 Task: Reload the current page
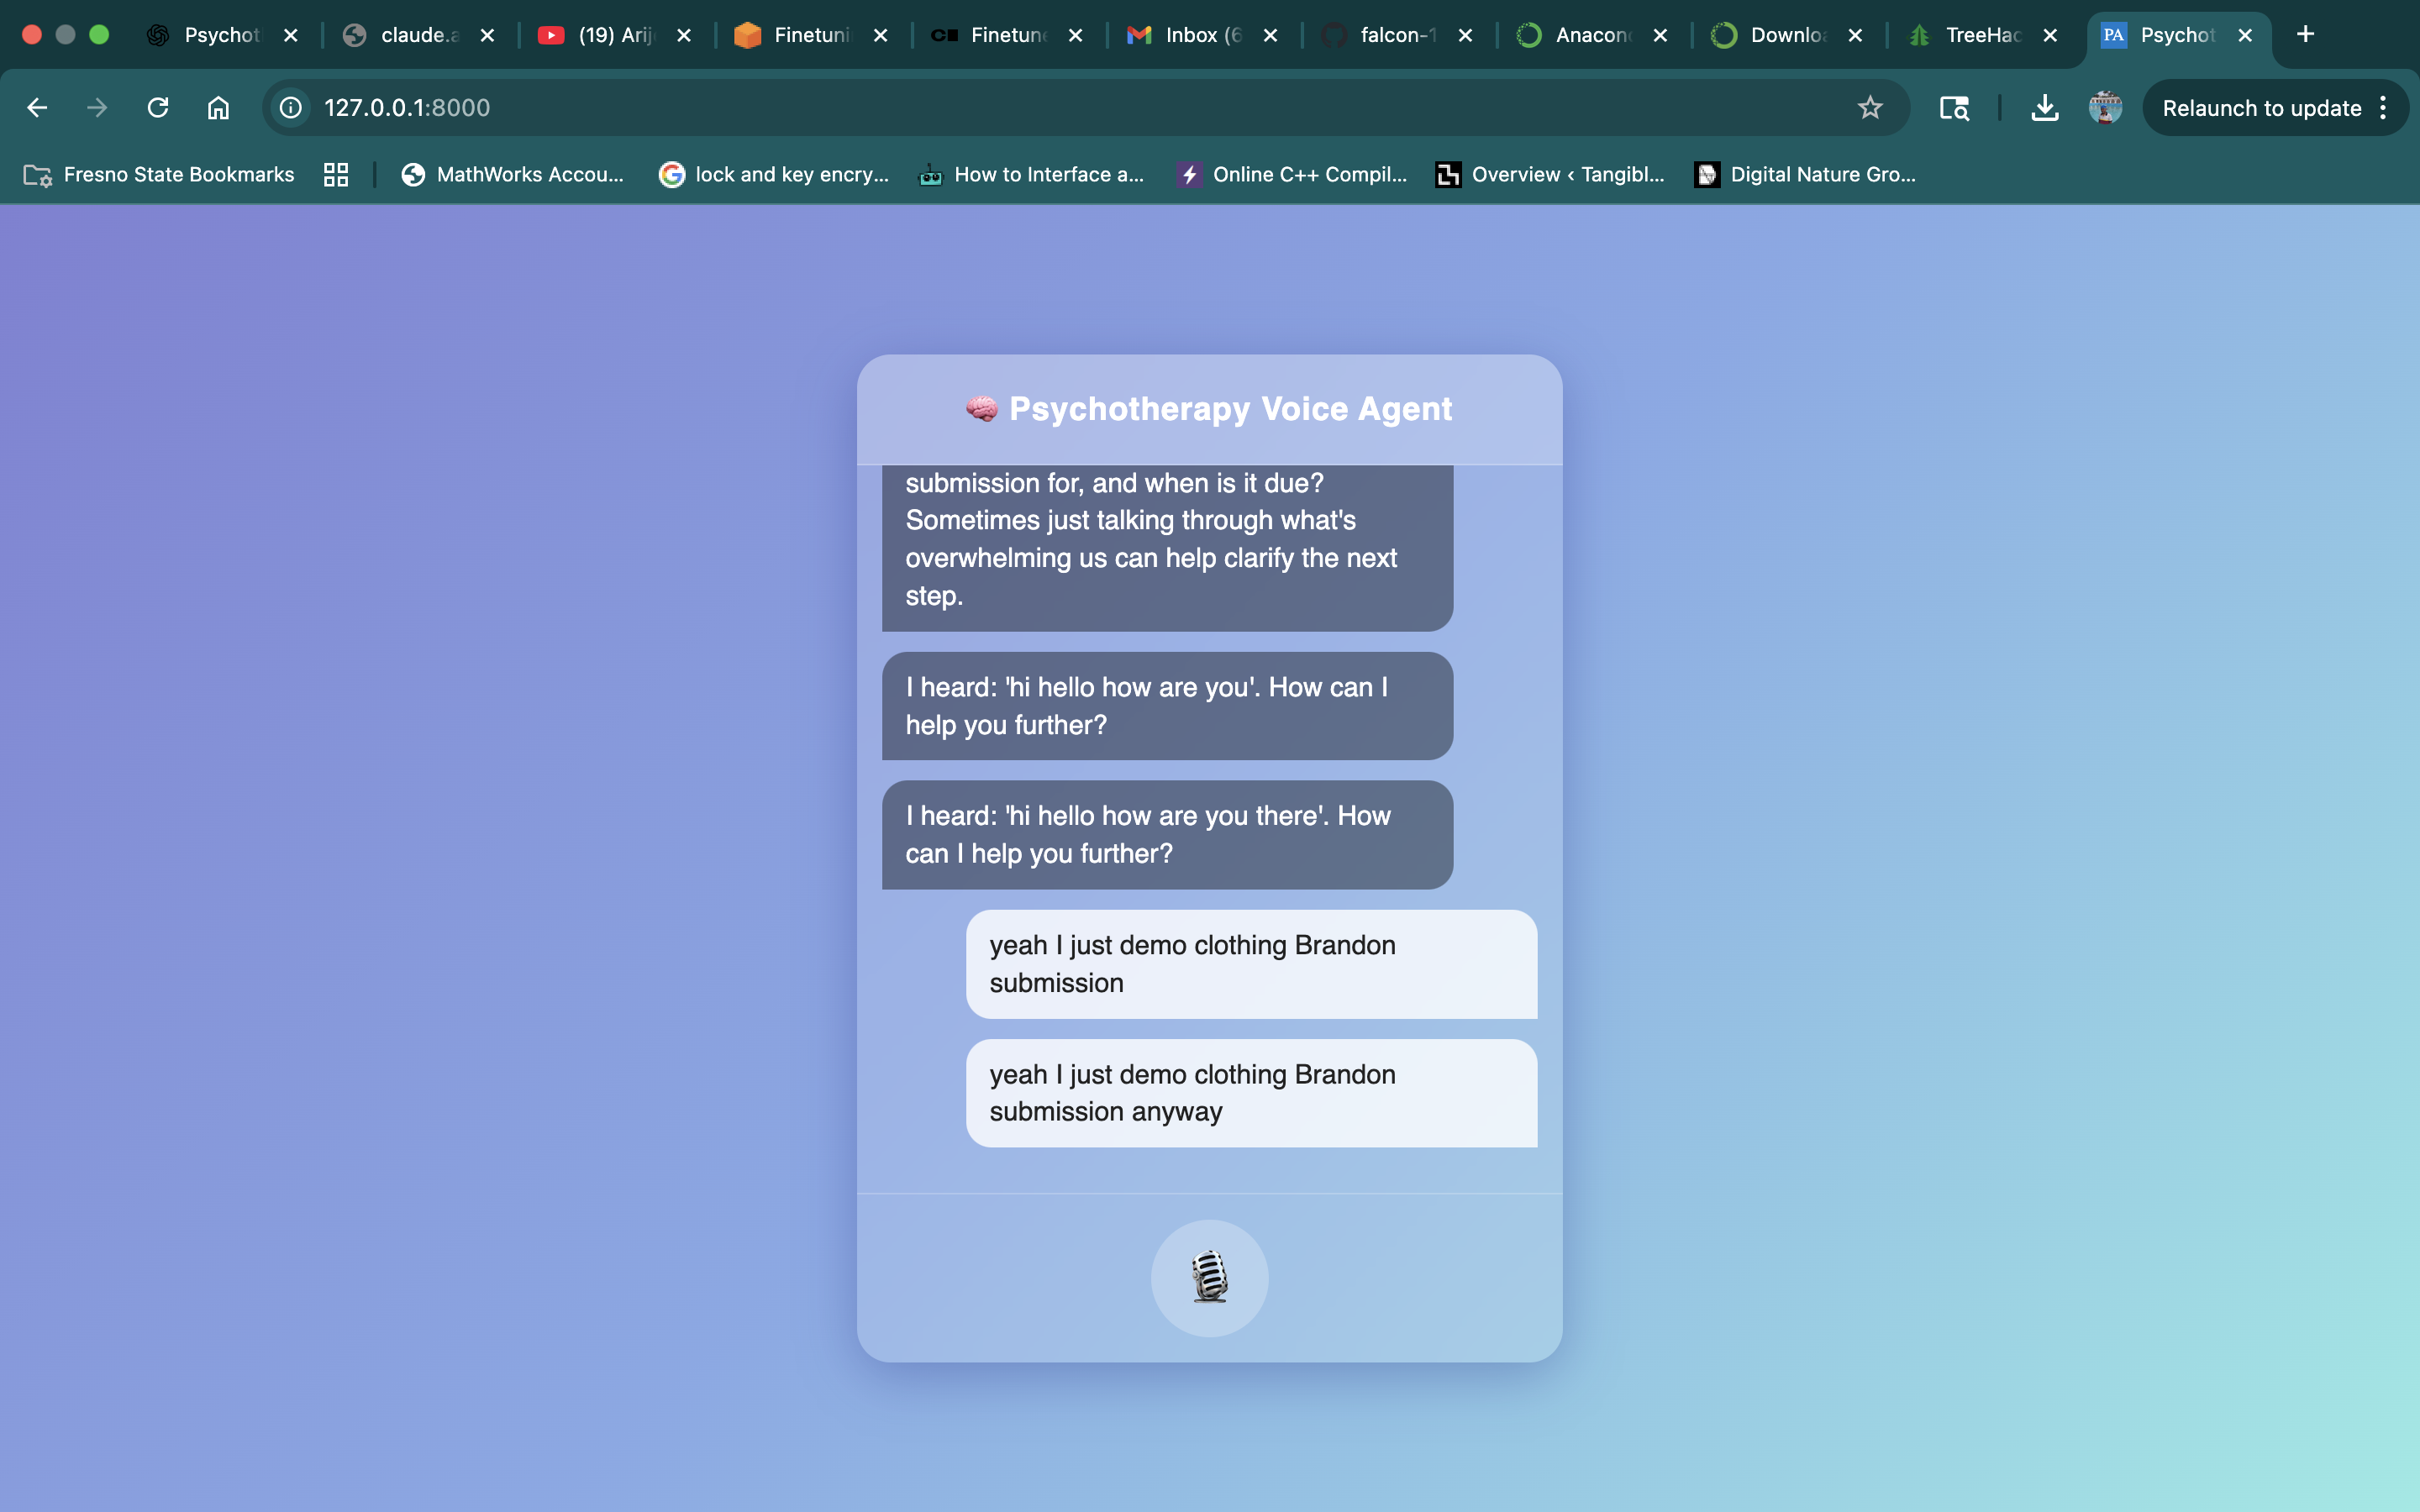[158, 107]
